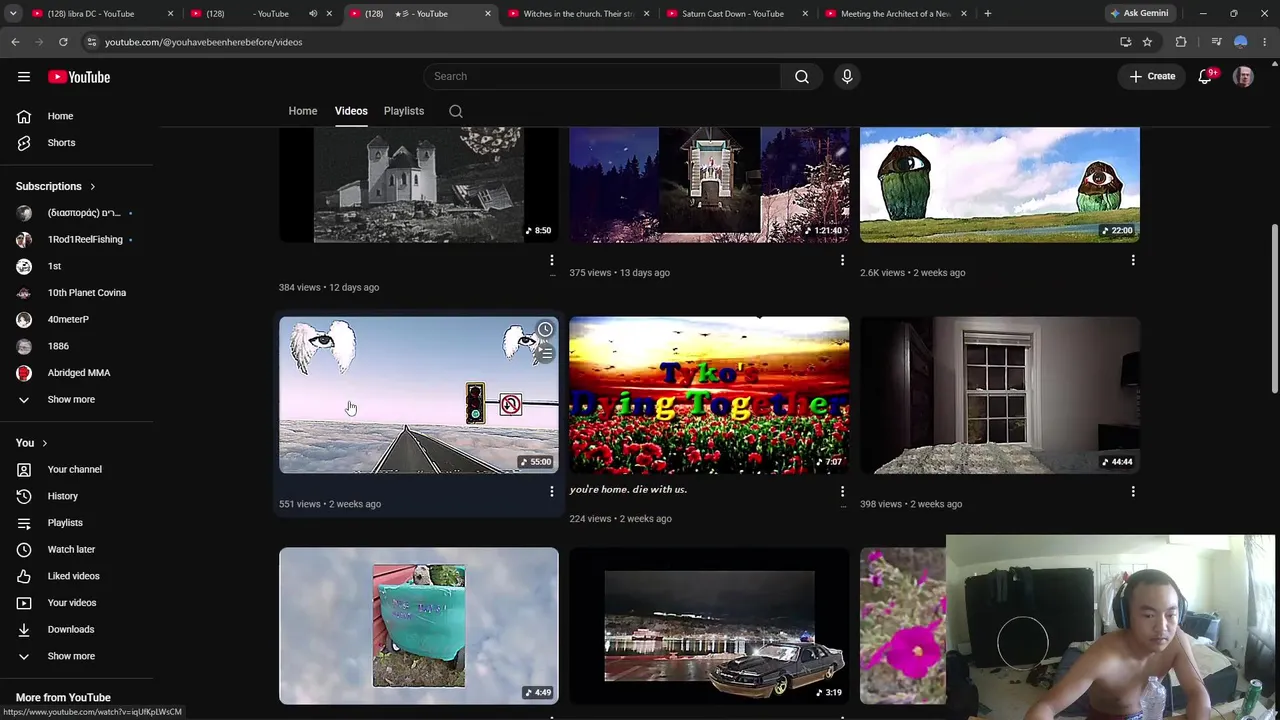The width and height of the screenshot is (1280, 720).
Task: Go back with the browser back arrow
Action: (15, 42)
